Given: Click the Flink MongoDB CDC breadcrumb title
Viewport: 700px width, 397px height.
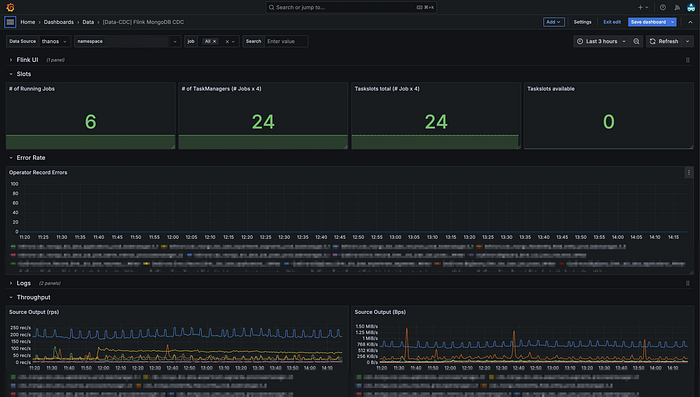Looking at the screenshot, I should click(x=143, y=22).
